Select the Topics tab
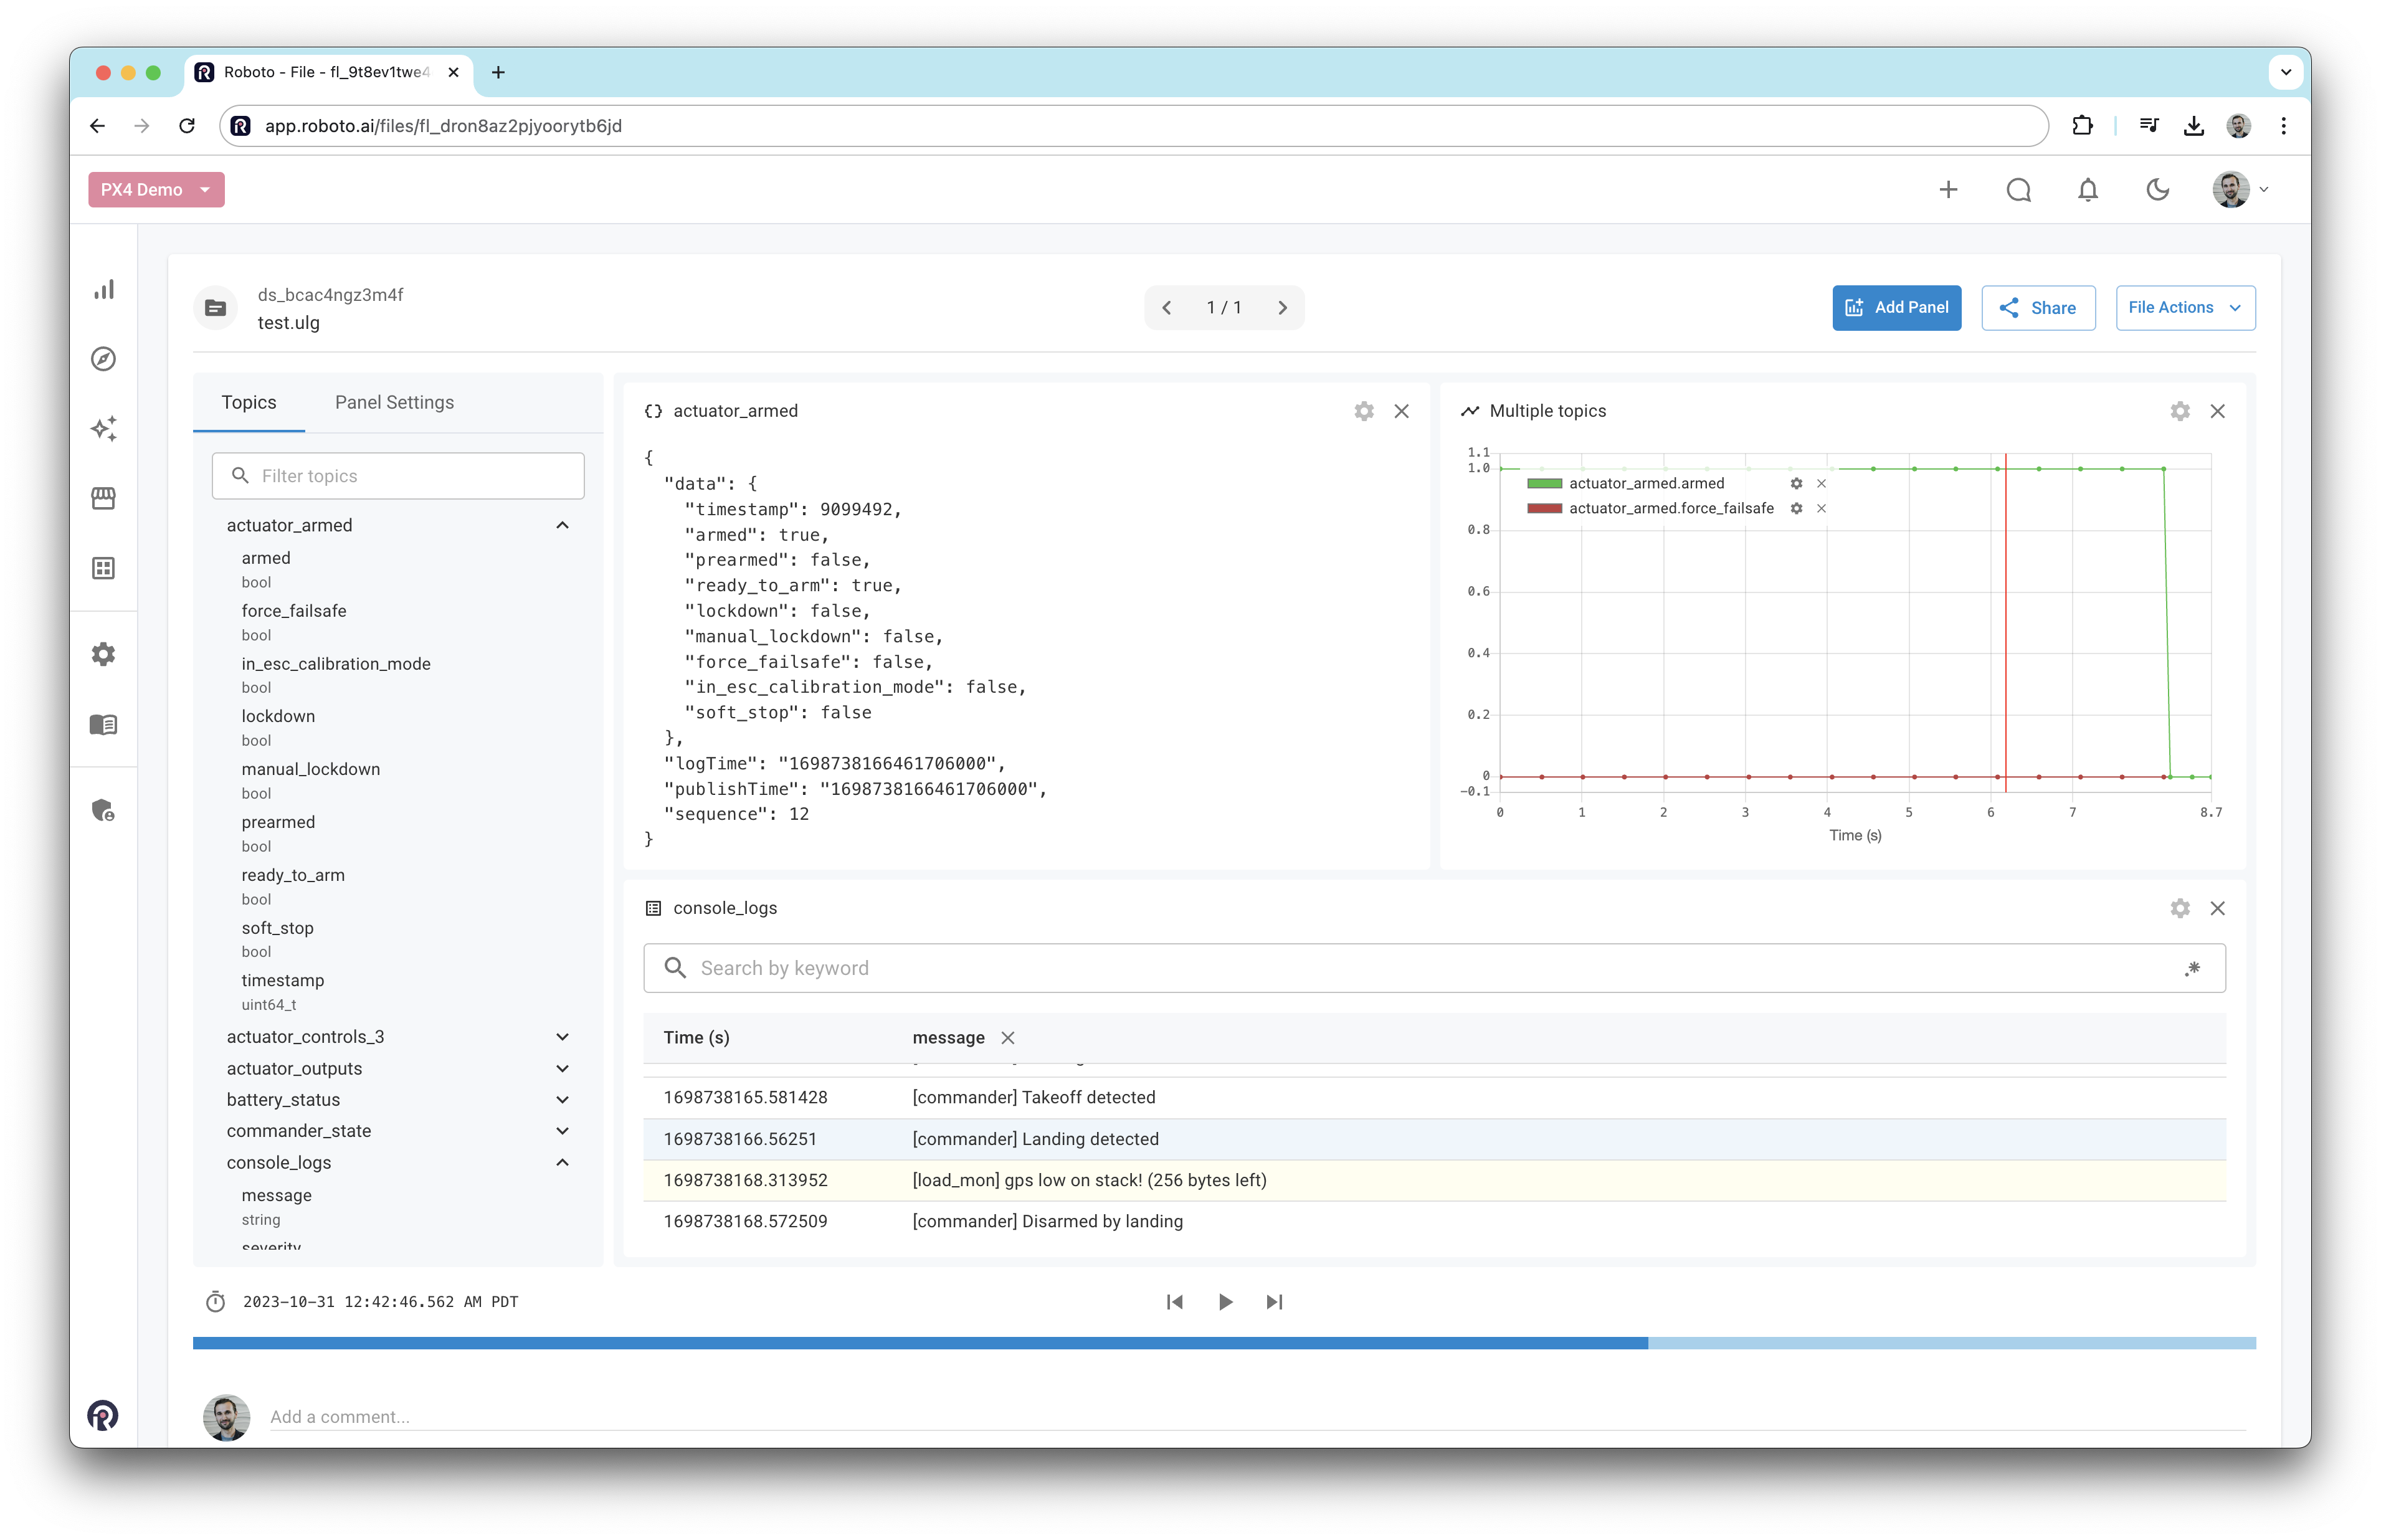This screenshot has height=1540, width=2381. [x=248, y=402]
